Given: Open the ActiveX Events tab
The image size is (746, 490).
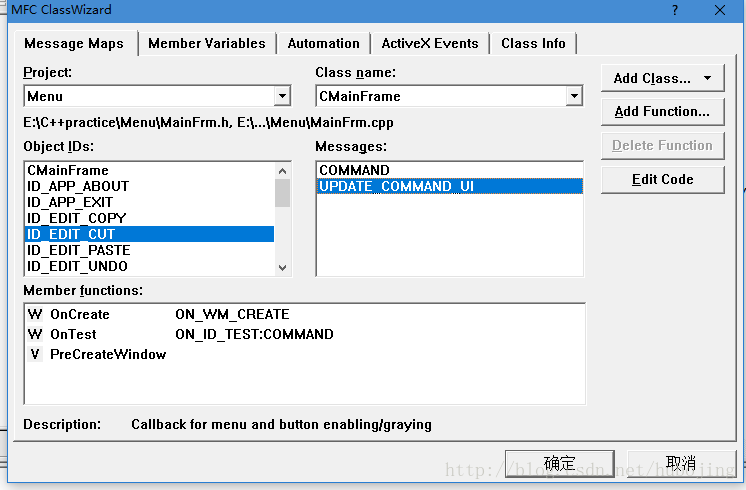Looking at the screenshot, I should tap(430, 44).
